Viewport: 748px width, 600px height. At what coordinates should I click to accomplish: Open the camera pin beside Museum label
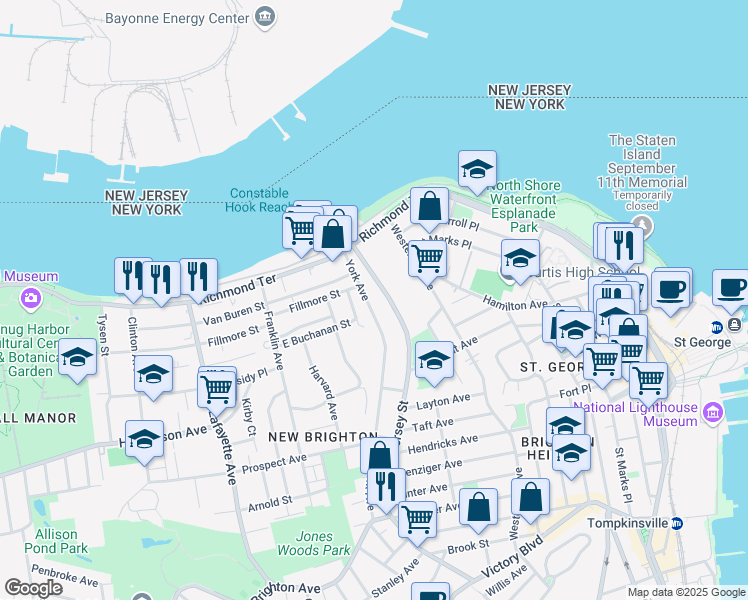tap(31, 299)
